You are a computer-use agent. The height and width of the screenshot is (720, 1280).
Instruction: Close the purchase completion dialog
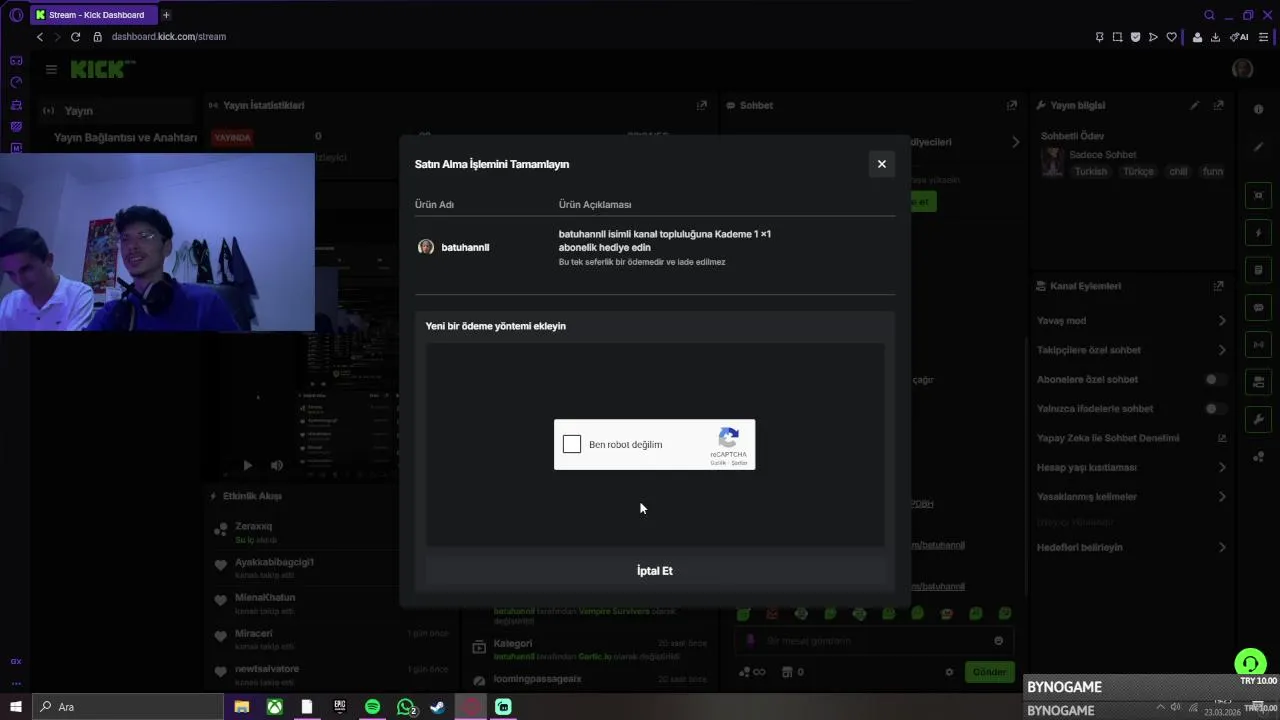coord(881,164)
